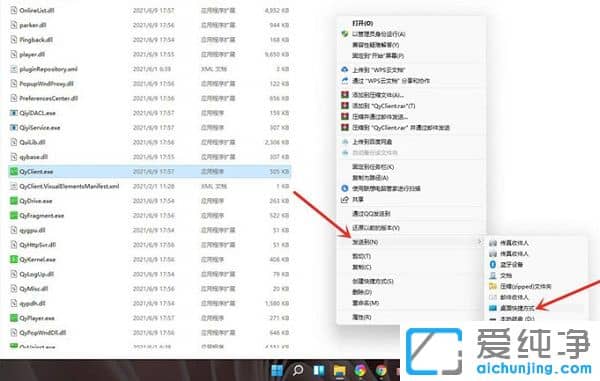Select 剪切(T) in the context menu
The image size is (600, 381).
point(361,256)
